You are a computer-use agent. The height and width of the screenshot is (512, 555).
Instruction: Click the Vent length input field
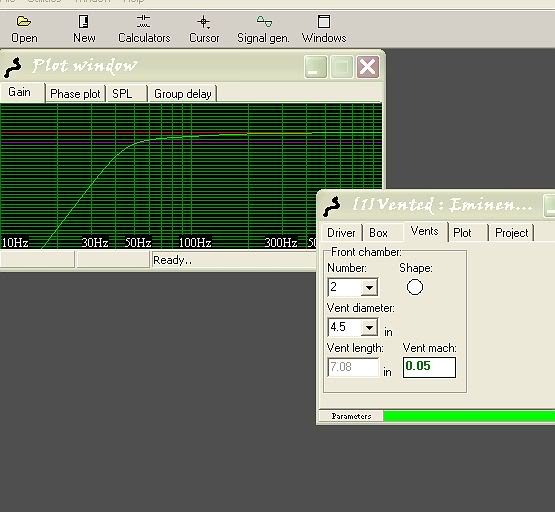353,367
